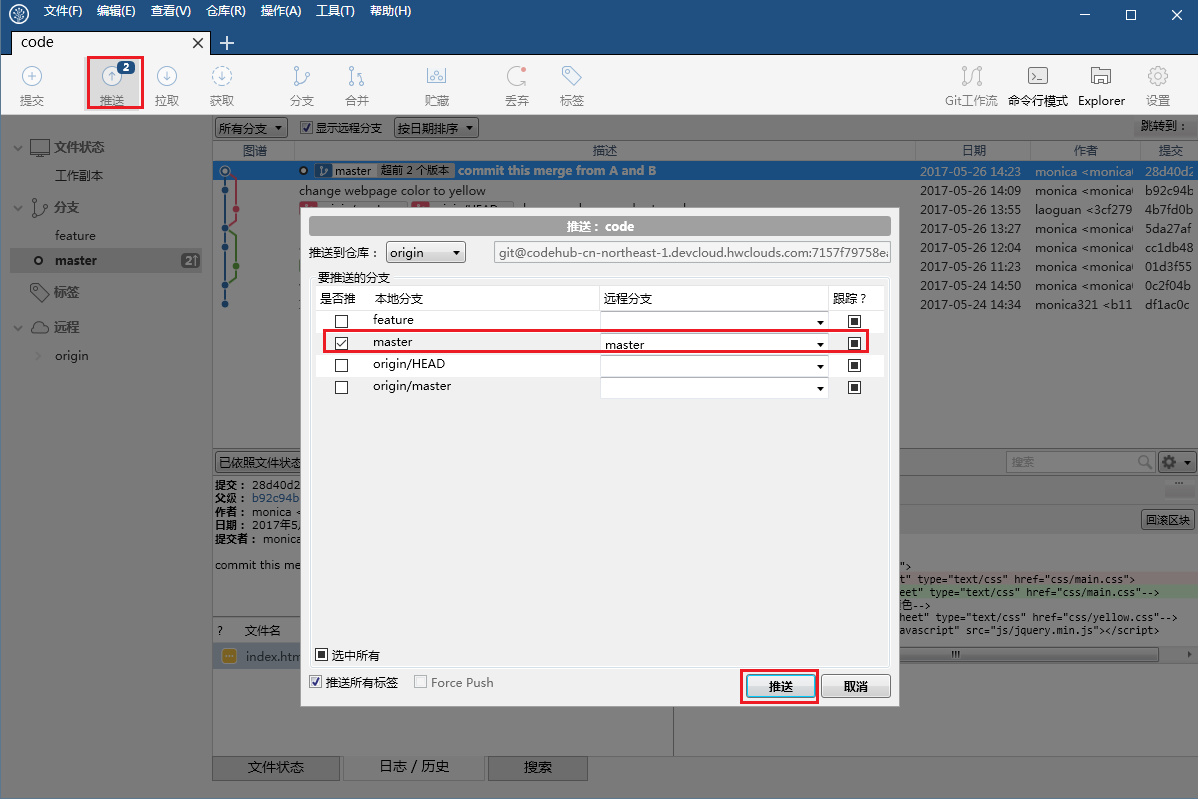The image size is (1198, 799).
Task: Check push box for origin/master
Action: [x=342, y=387]
